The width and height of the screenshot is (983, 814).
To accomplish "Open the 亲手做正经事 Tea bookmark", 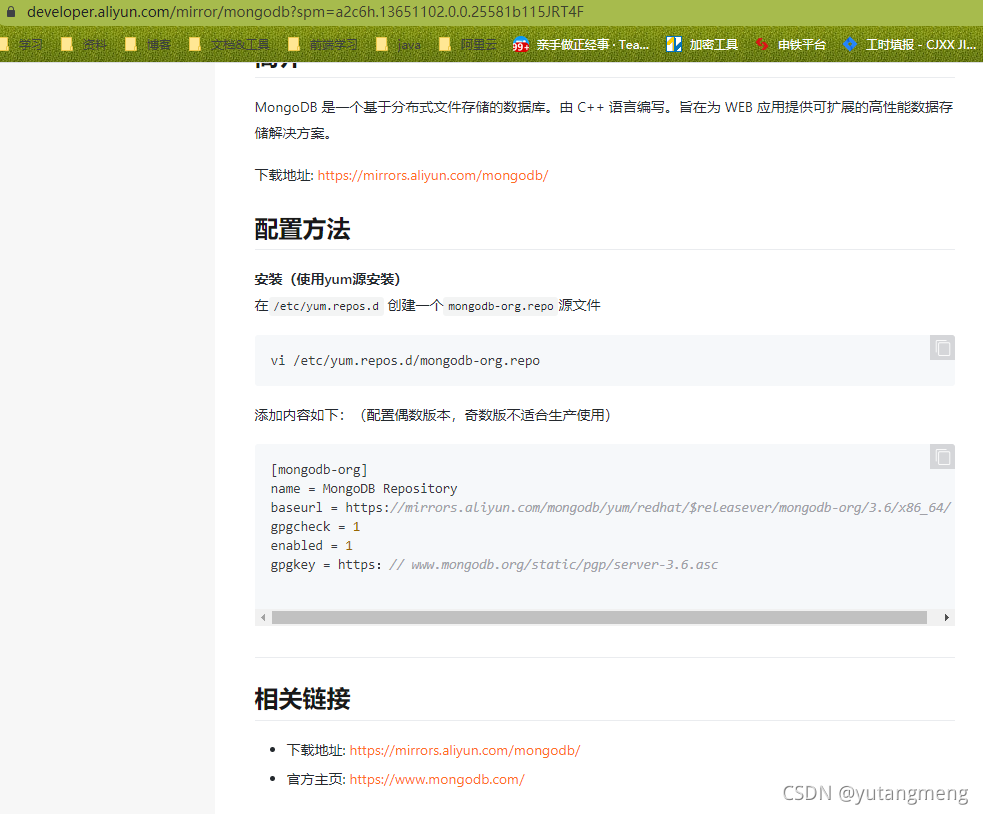I will tap(581, 45).
